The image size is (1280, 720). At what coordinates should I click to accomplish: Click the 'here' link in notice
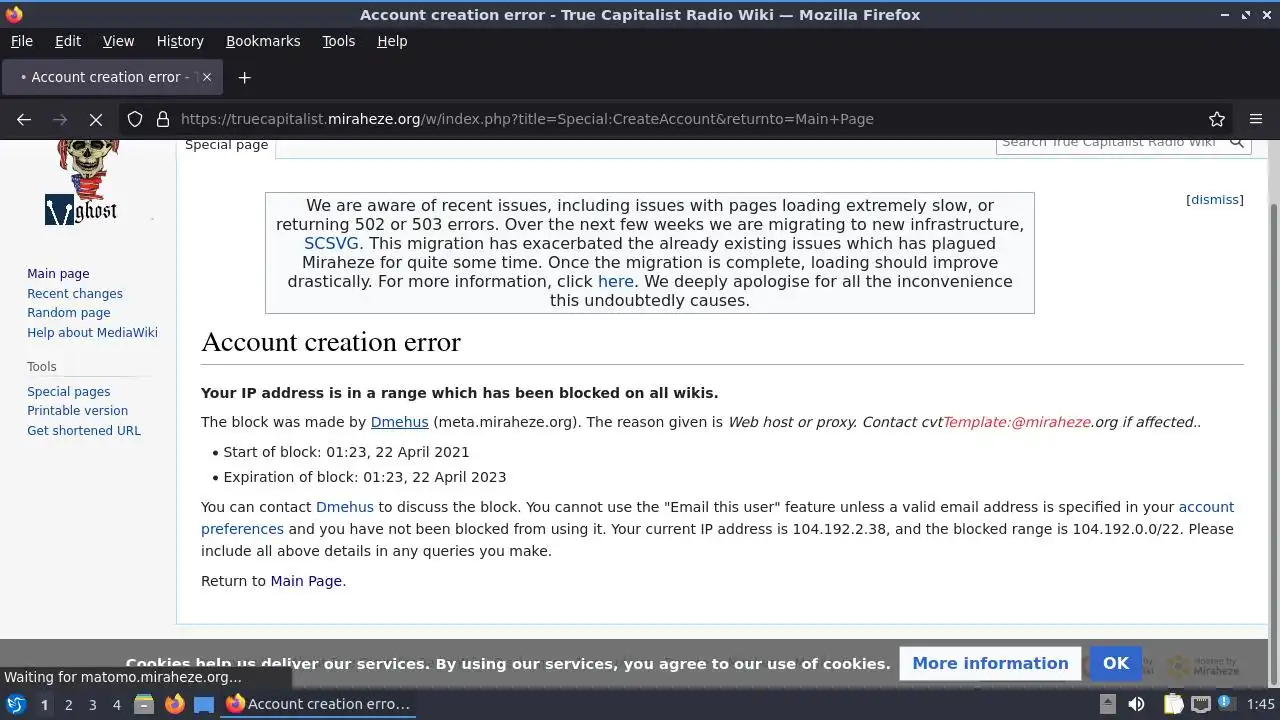[x=616, y=281]
